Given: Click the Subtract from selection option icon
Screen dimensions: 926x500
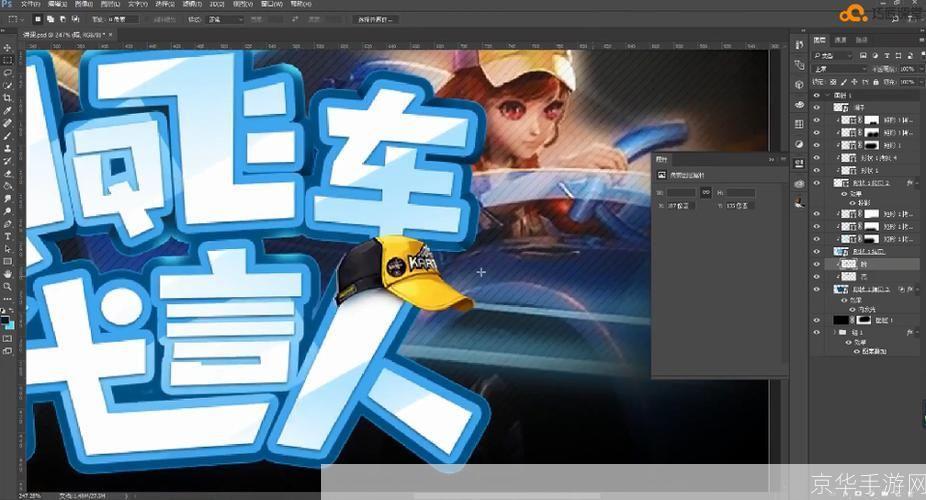Looking at the screenshot, I should pyautogui.click(x=63, y=19).
